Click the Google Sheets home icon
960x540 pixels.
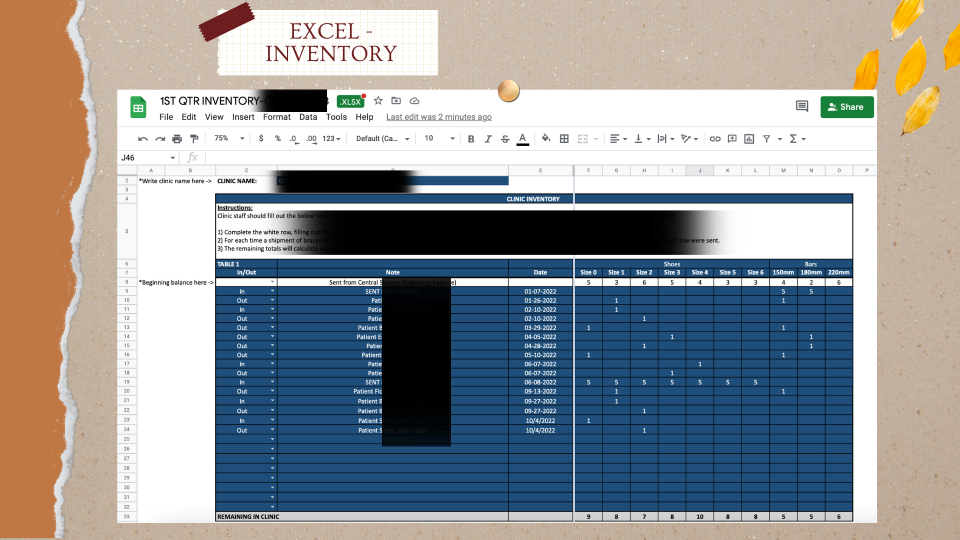[138, 108]
